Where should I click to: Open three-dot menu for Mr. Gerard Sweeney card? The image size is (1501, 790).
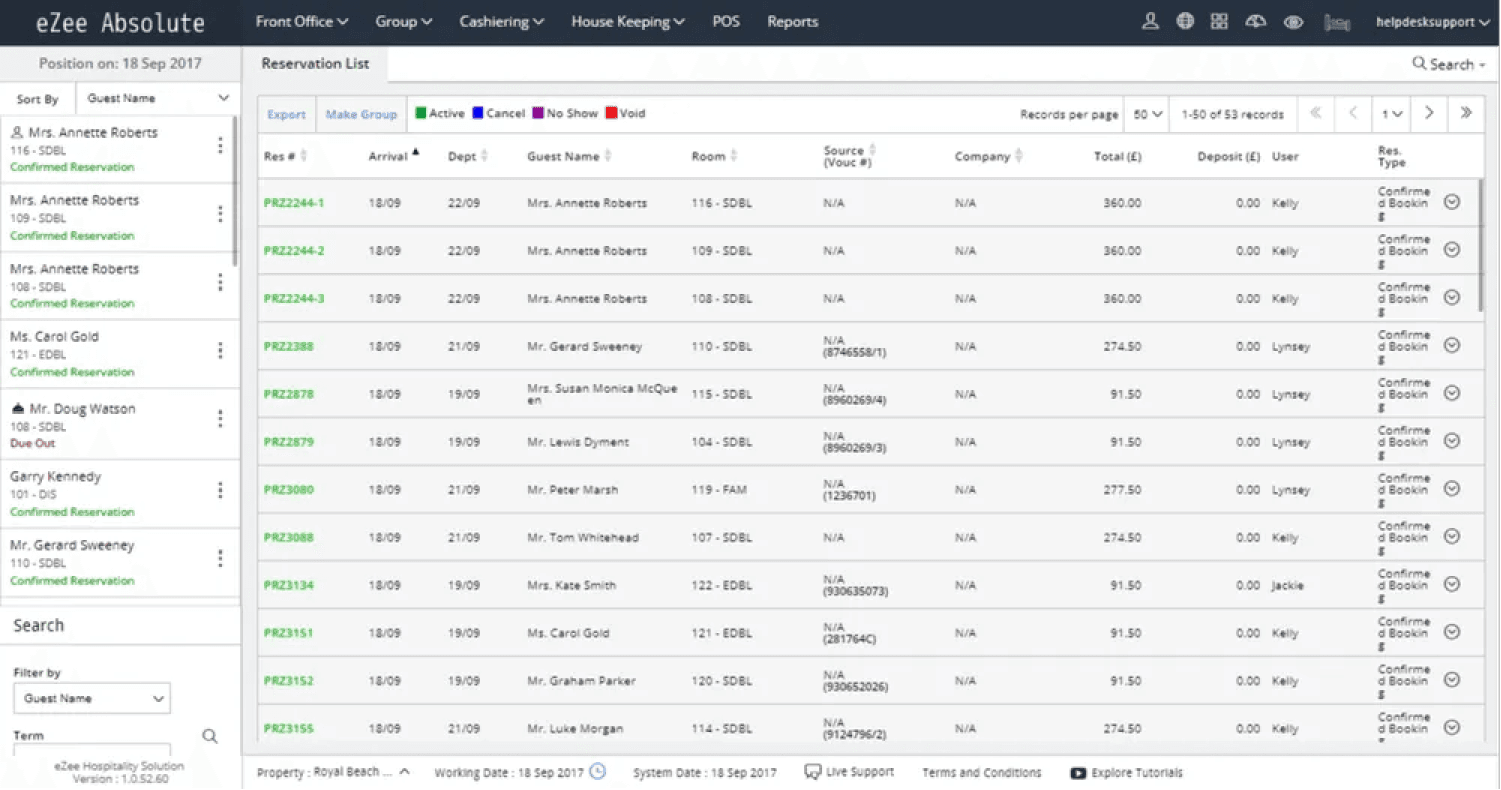tap(221, 558)
